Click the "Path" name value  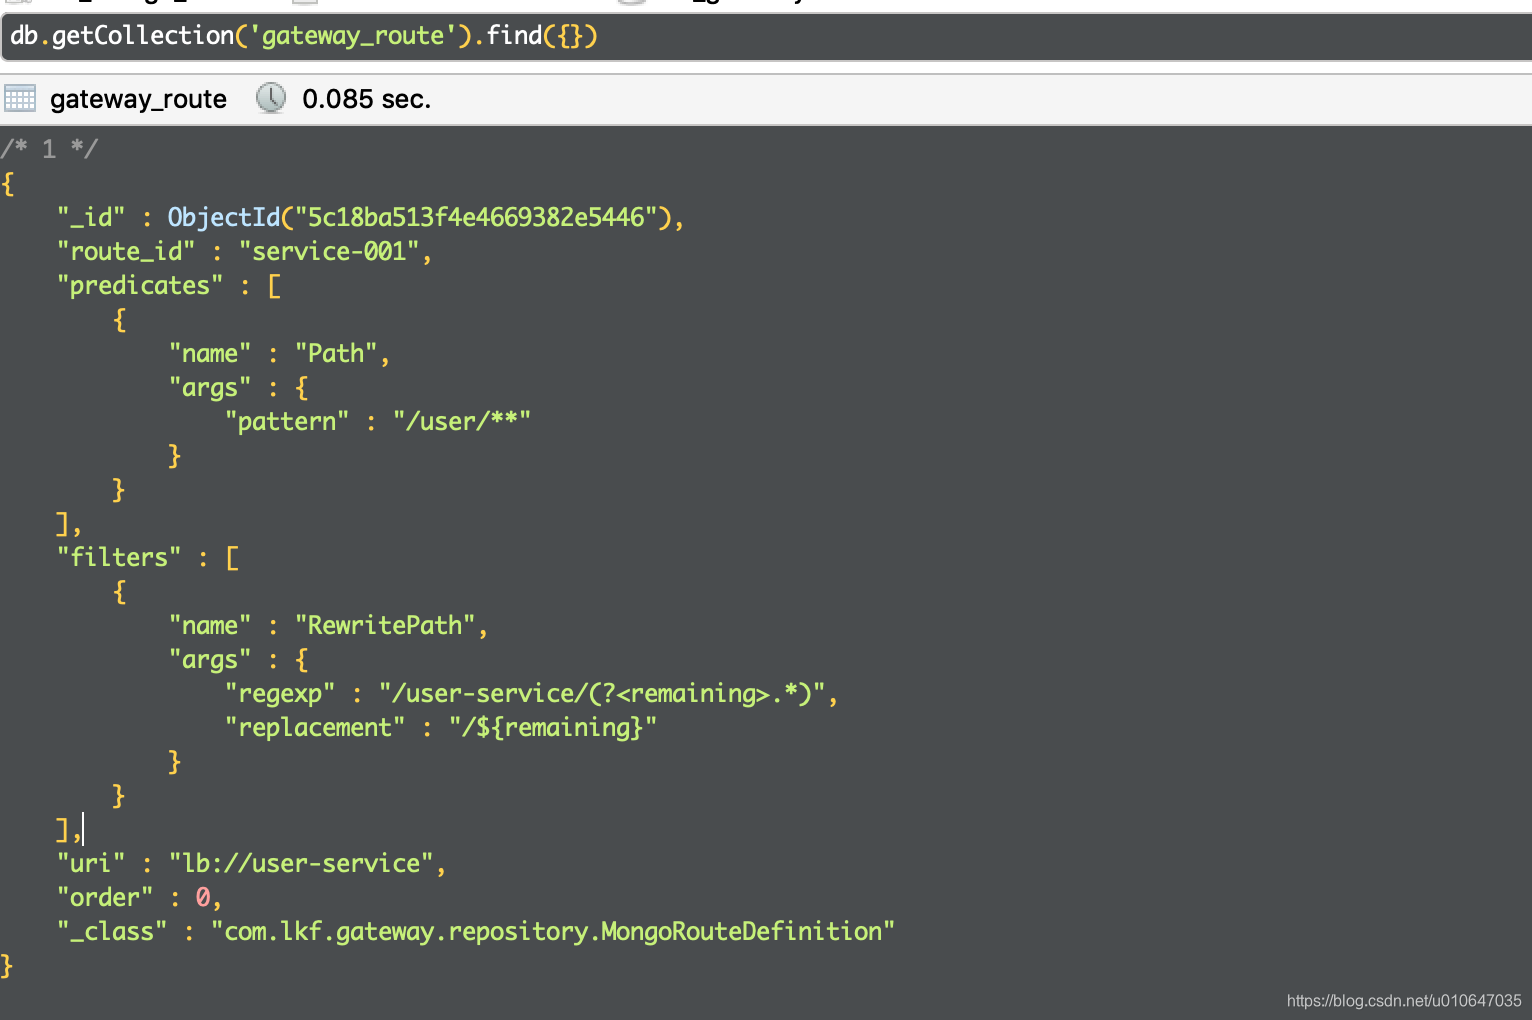pyautogui.click(x=336, y=354)
